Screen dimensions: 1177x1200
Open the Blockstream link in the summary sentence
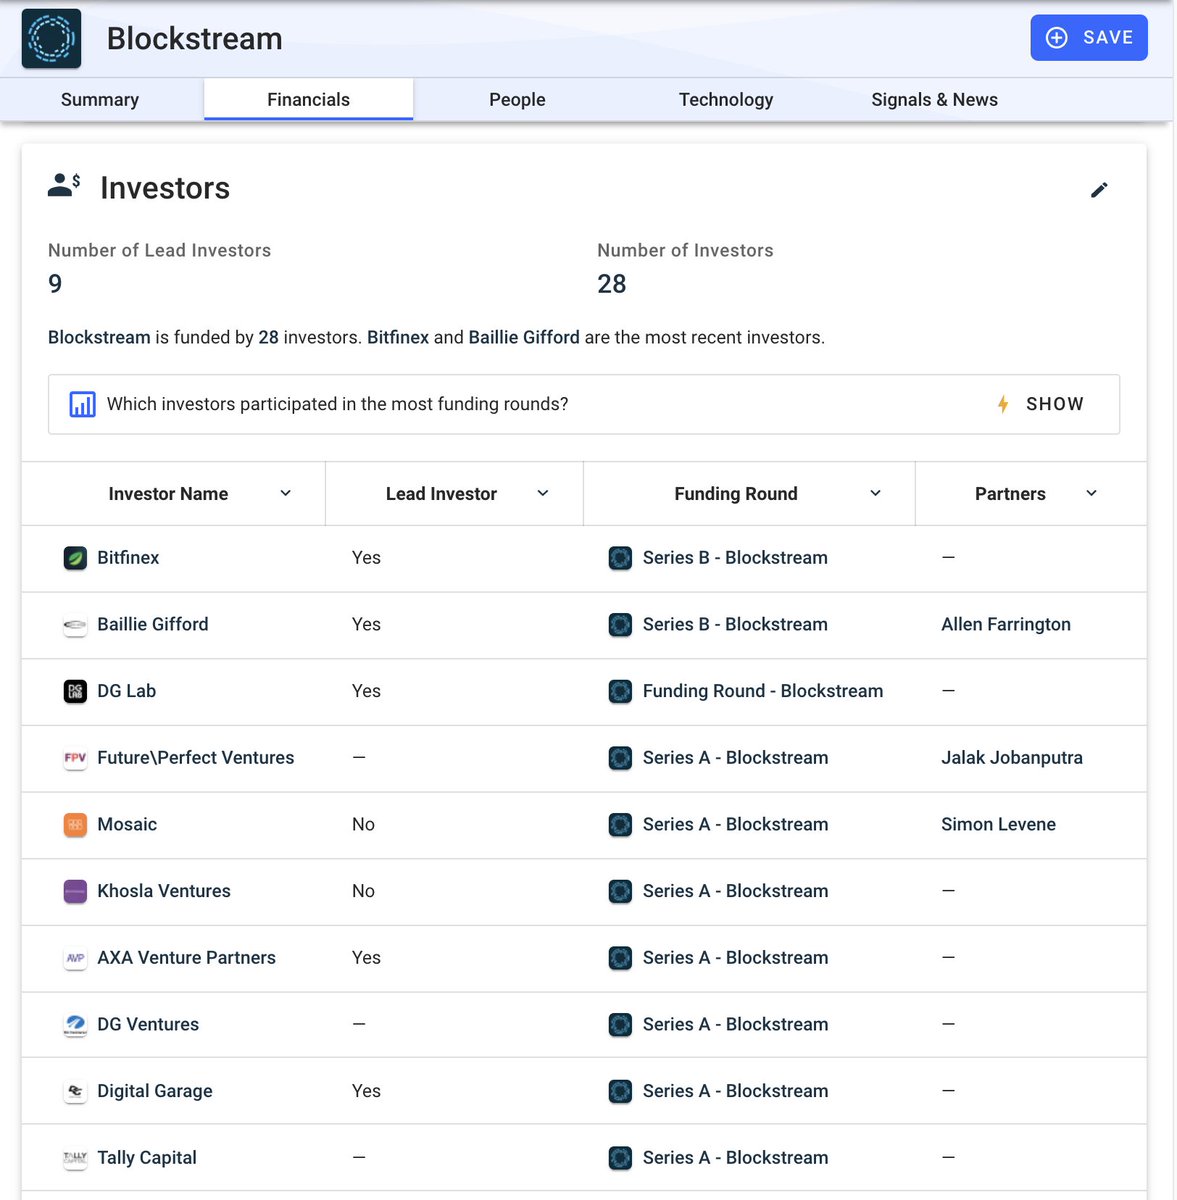click(99, 338)
